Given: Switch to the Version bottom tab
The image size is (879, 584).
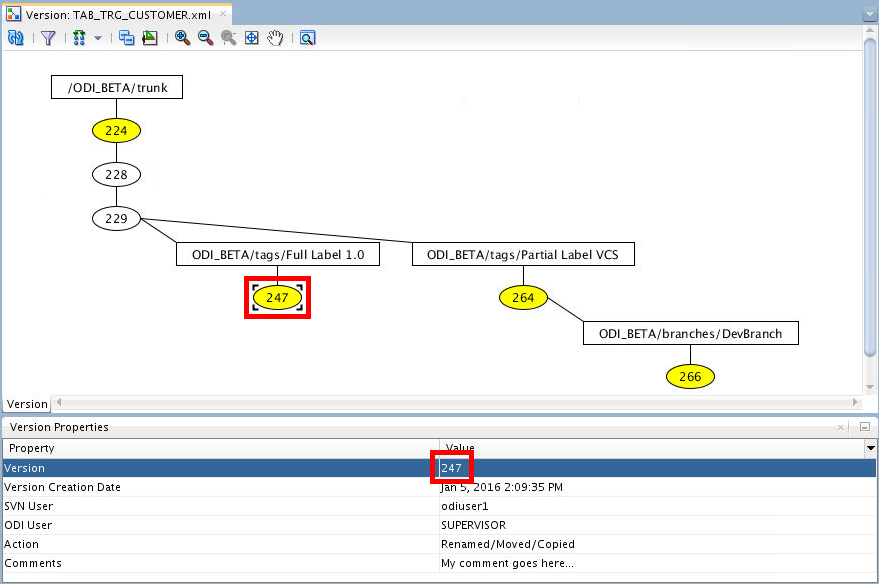Looking at the screenshot, I should (27, 404).
